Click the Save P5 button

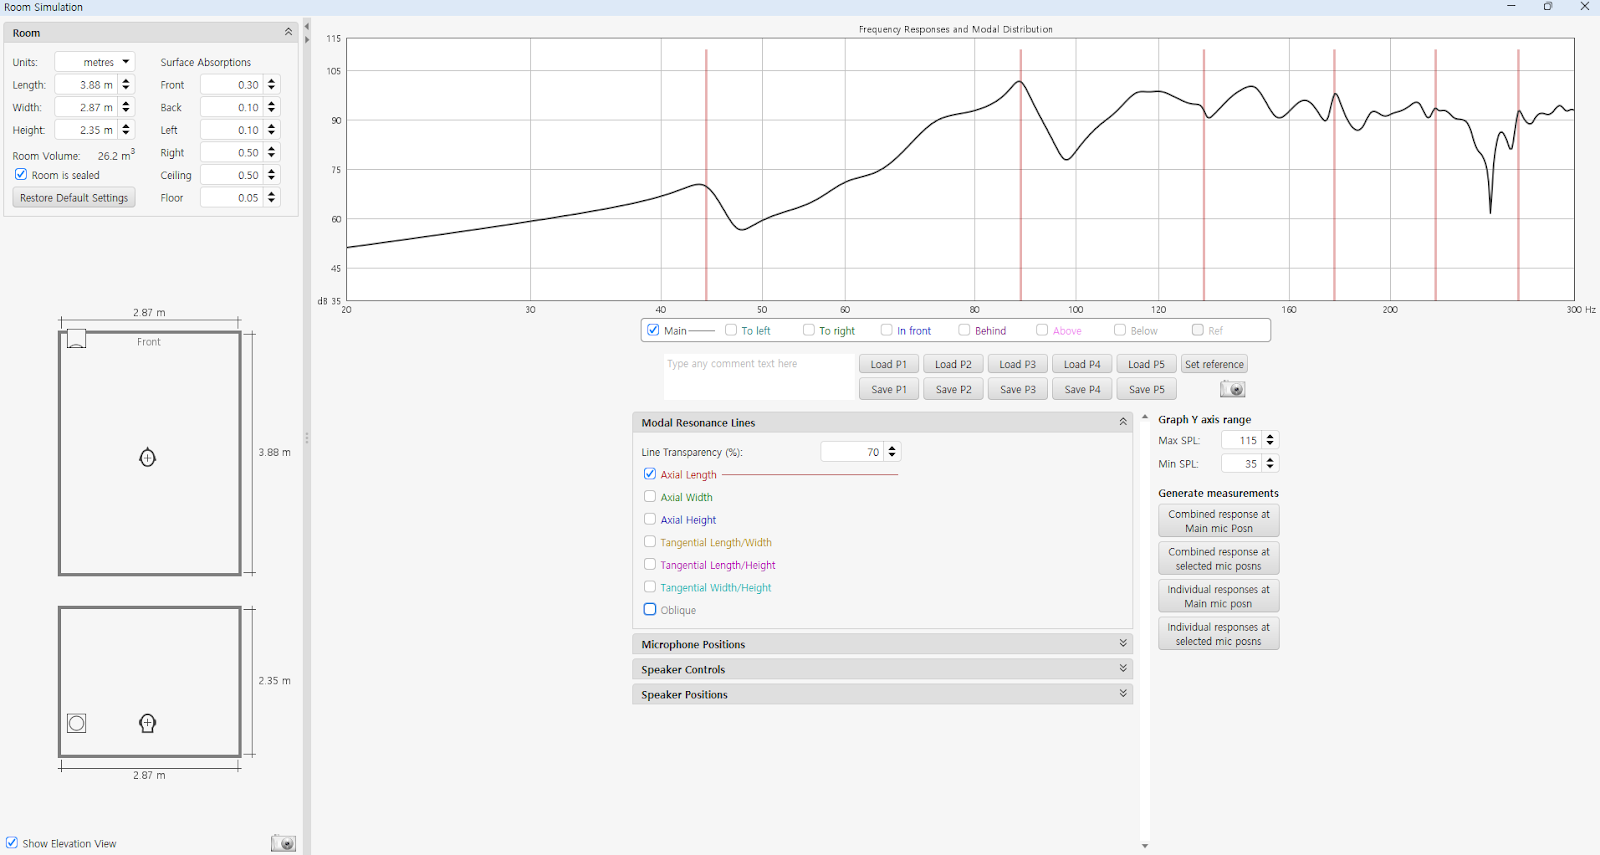[1146, 389]
